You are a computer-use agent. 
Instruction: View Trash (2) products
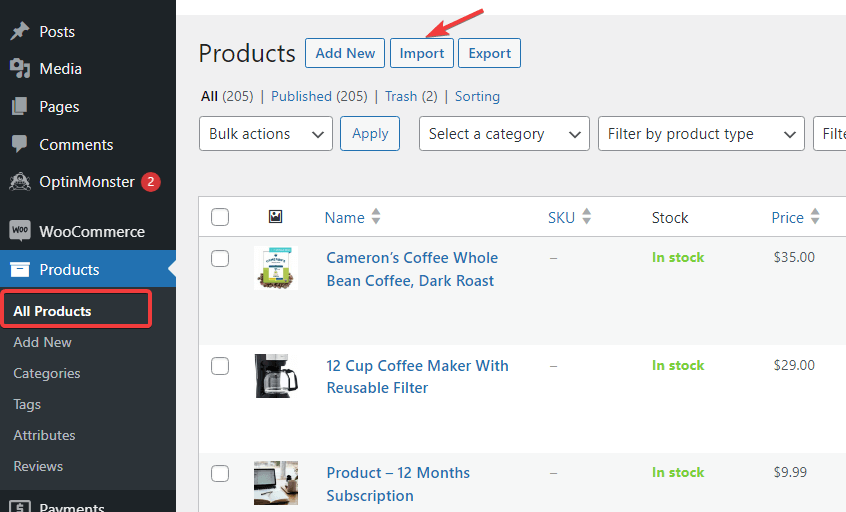click(411, 96)
